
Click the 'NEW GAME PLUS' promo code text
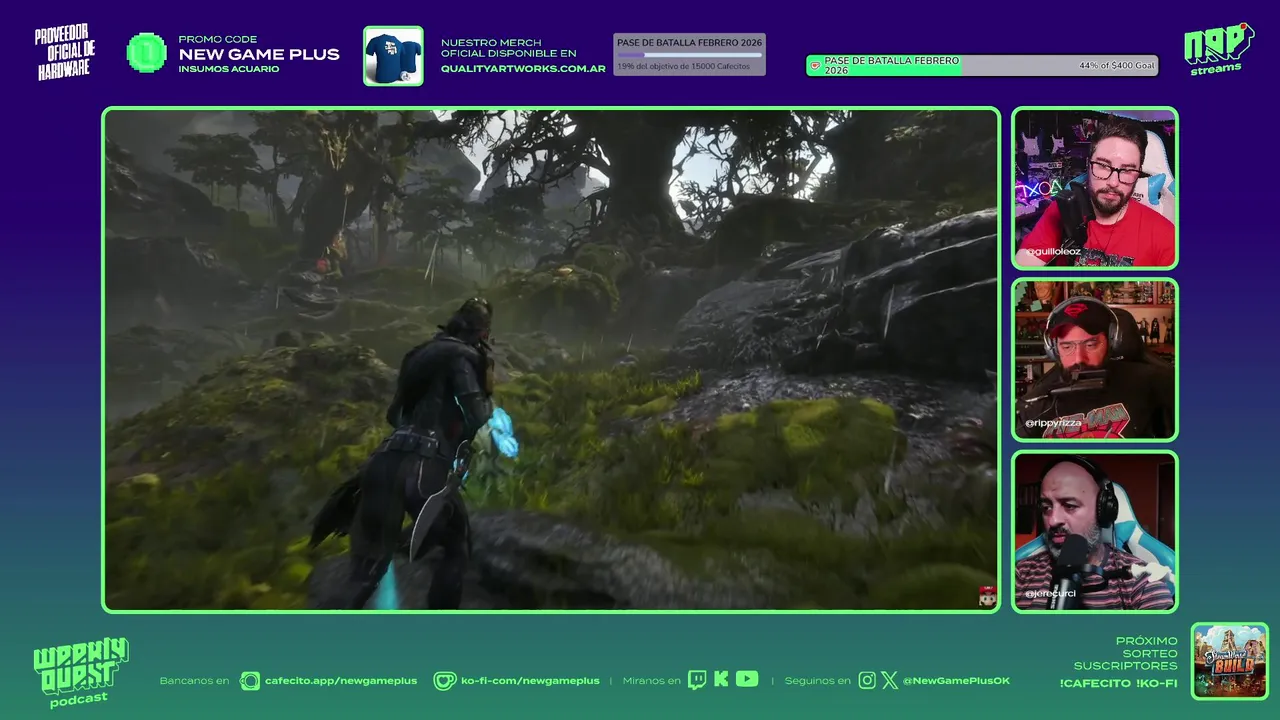point(259,55)
